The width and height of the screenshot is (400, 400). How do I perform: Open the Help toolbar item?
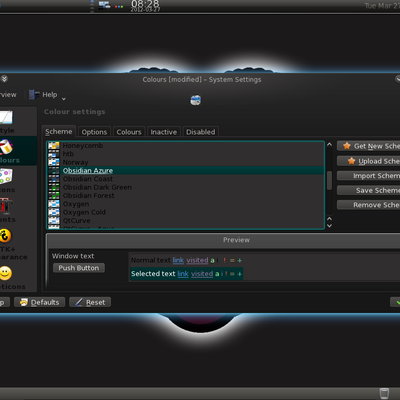[x=43, y=95]
